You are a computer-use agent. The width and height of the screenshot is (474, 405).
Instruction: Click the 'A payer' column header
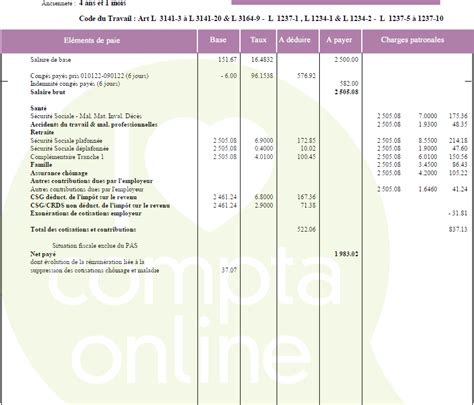coord(339,40)
